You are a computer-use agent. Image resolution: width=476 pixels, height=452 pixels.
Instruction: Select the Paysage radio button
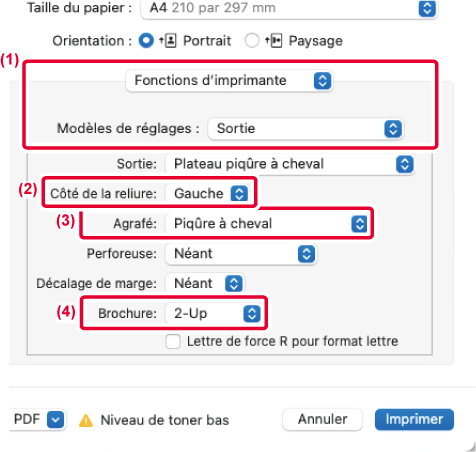point(252,41)
